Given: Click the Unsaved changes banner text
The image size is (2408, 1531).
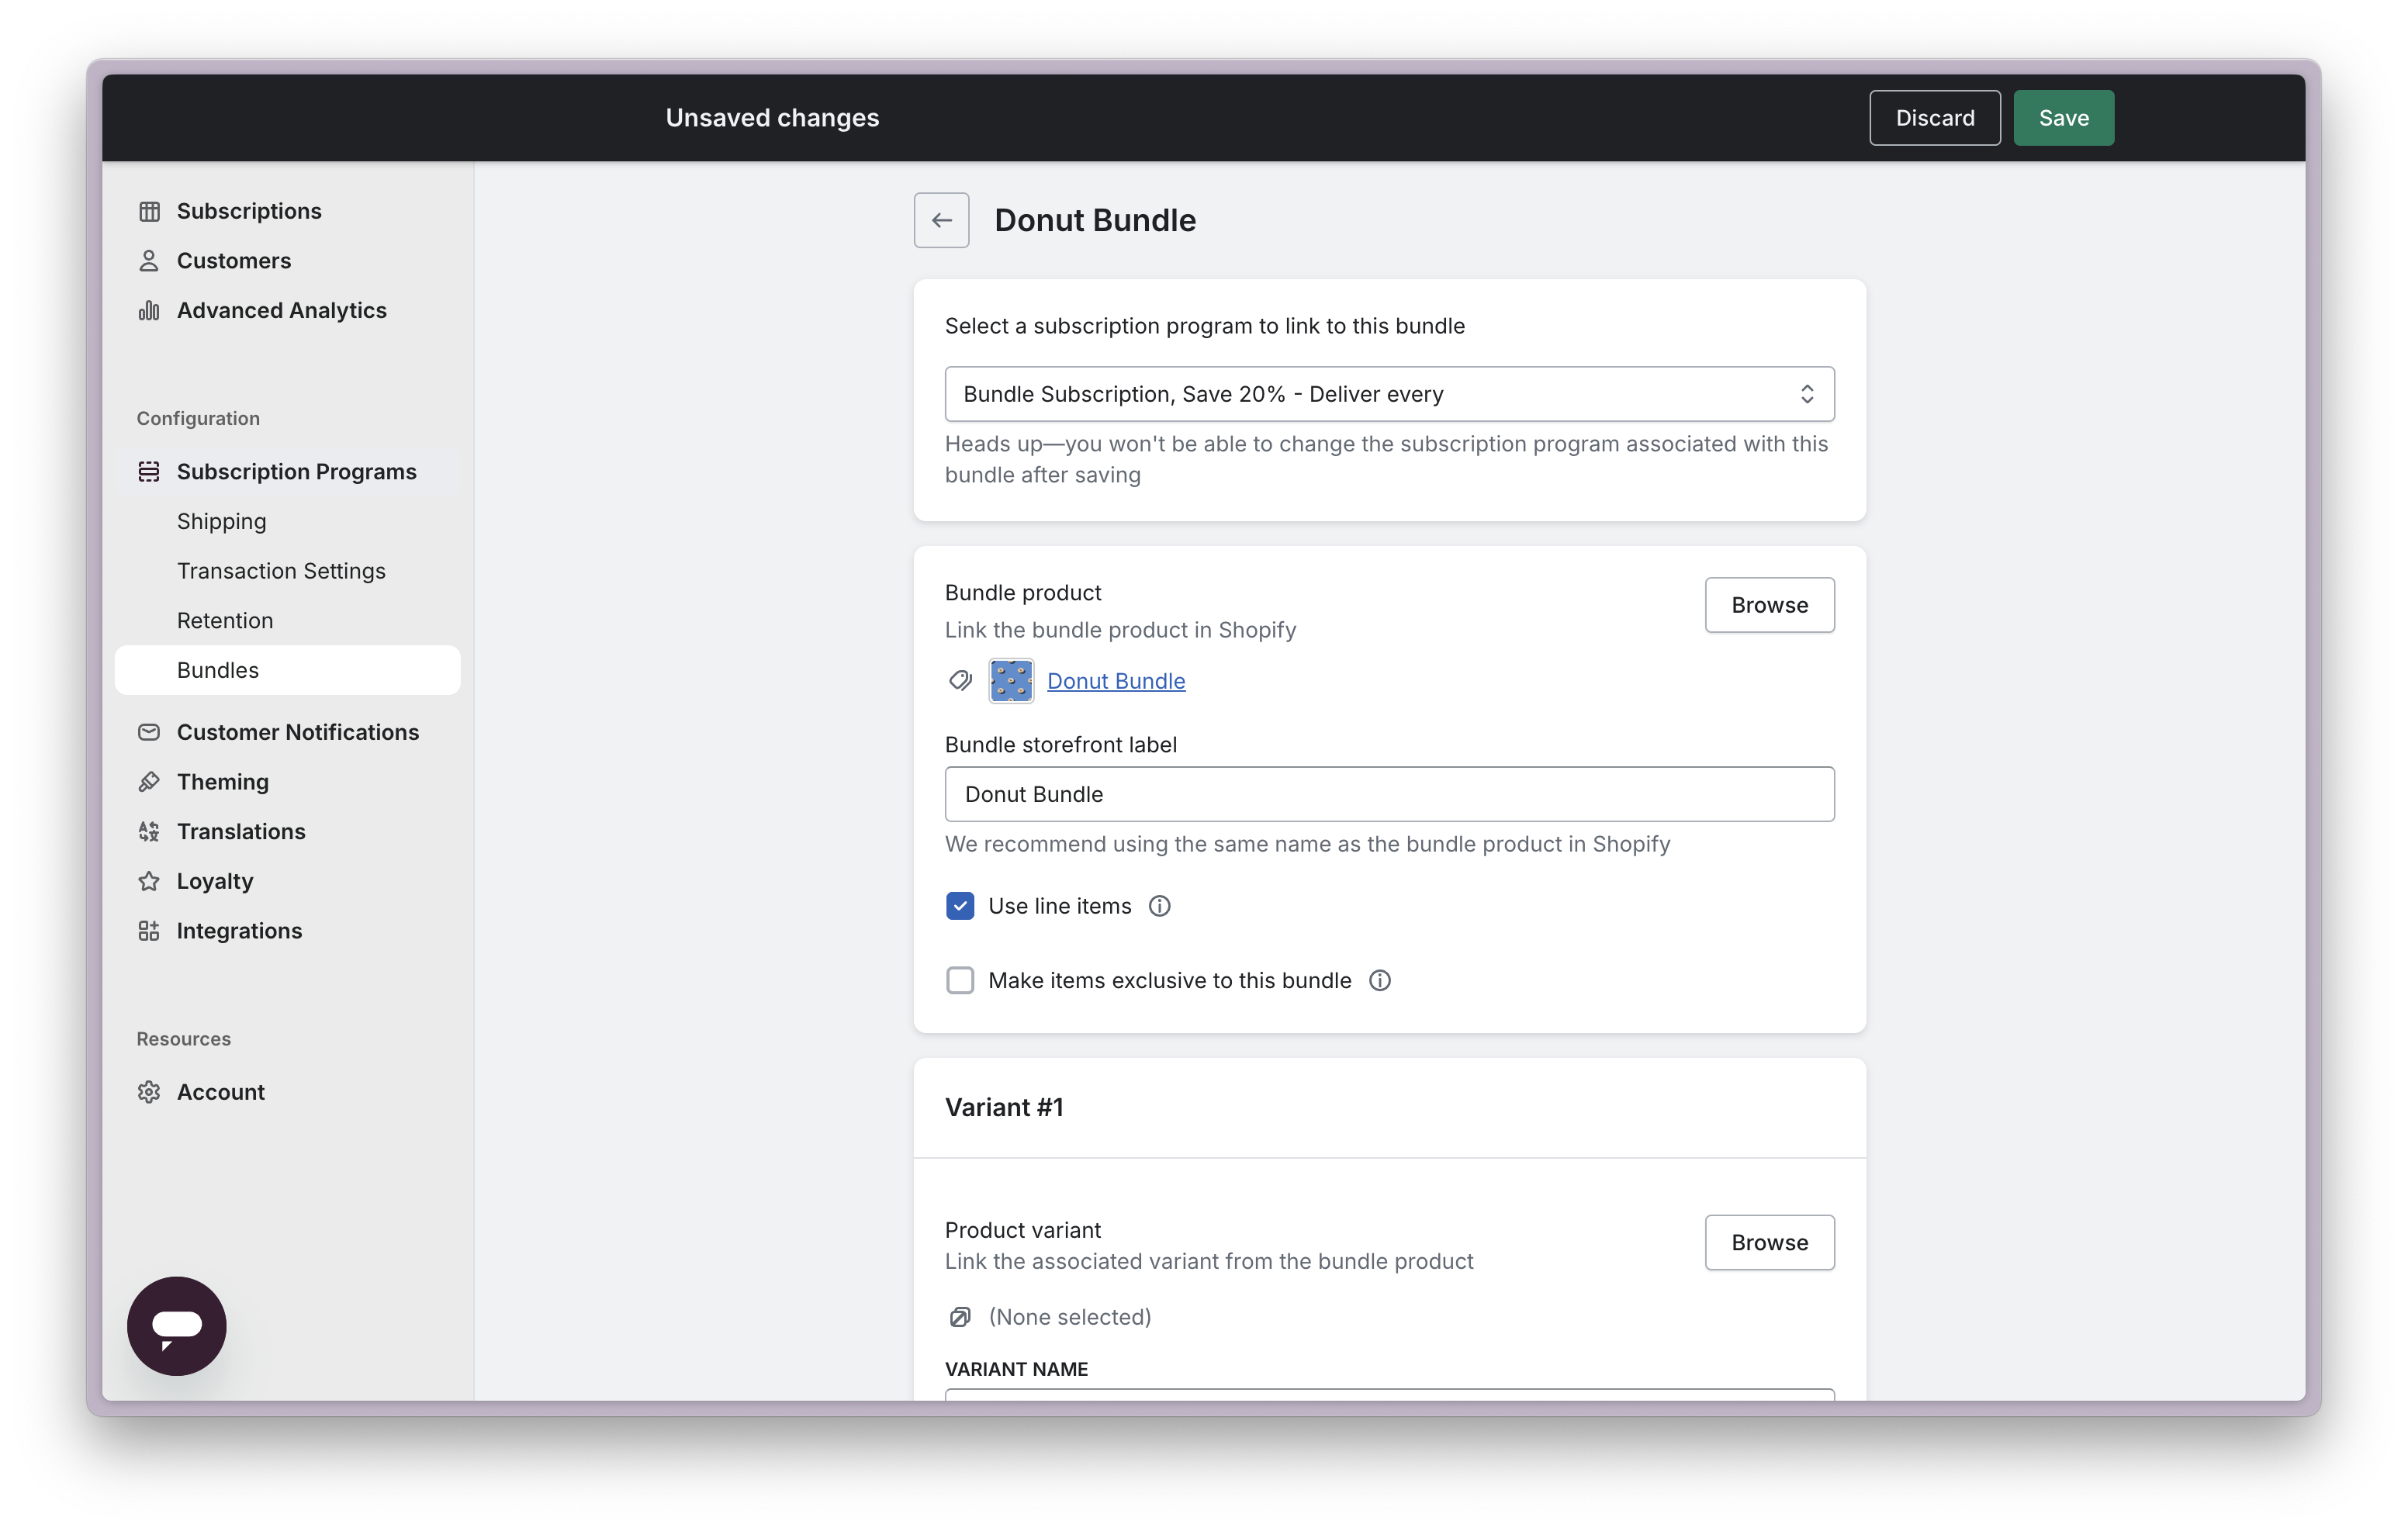Looking at the screenshot, I should coord(772,118).
